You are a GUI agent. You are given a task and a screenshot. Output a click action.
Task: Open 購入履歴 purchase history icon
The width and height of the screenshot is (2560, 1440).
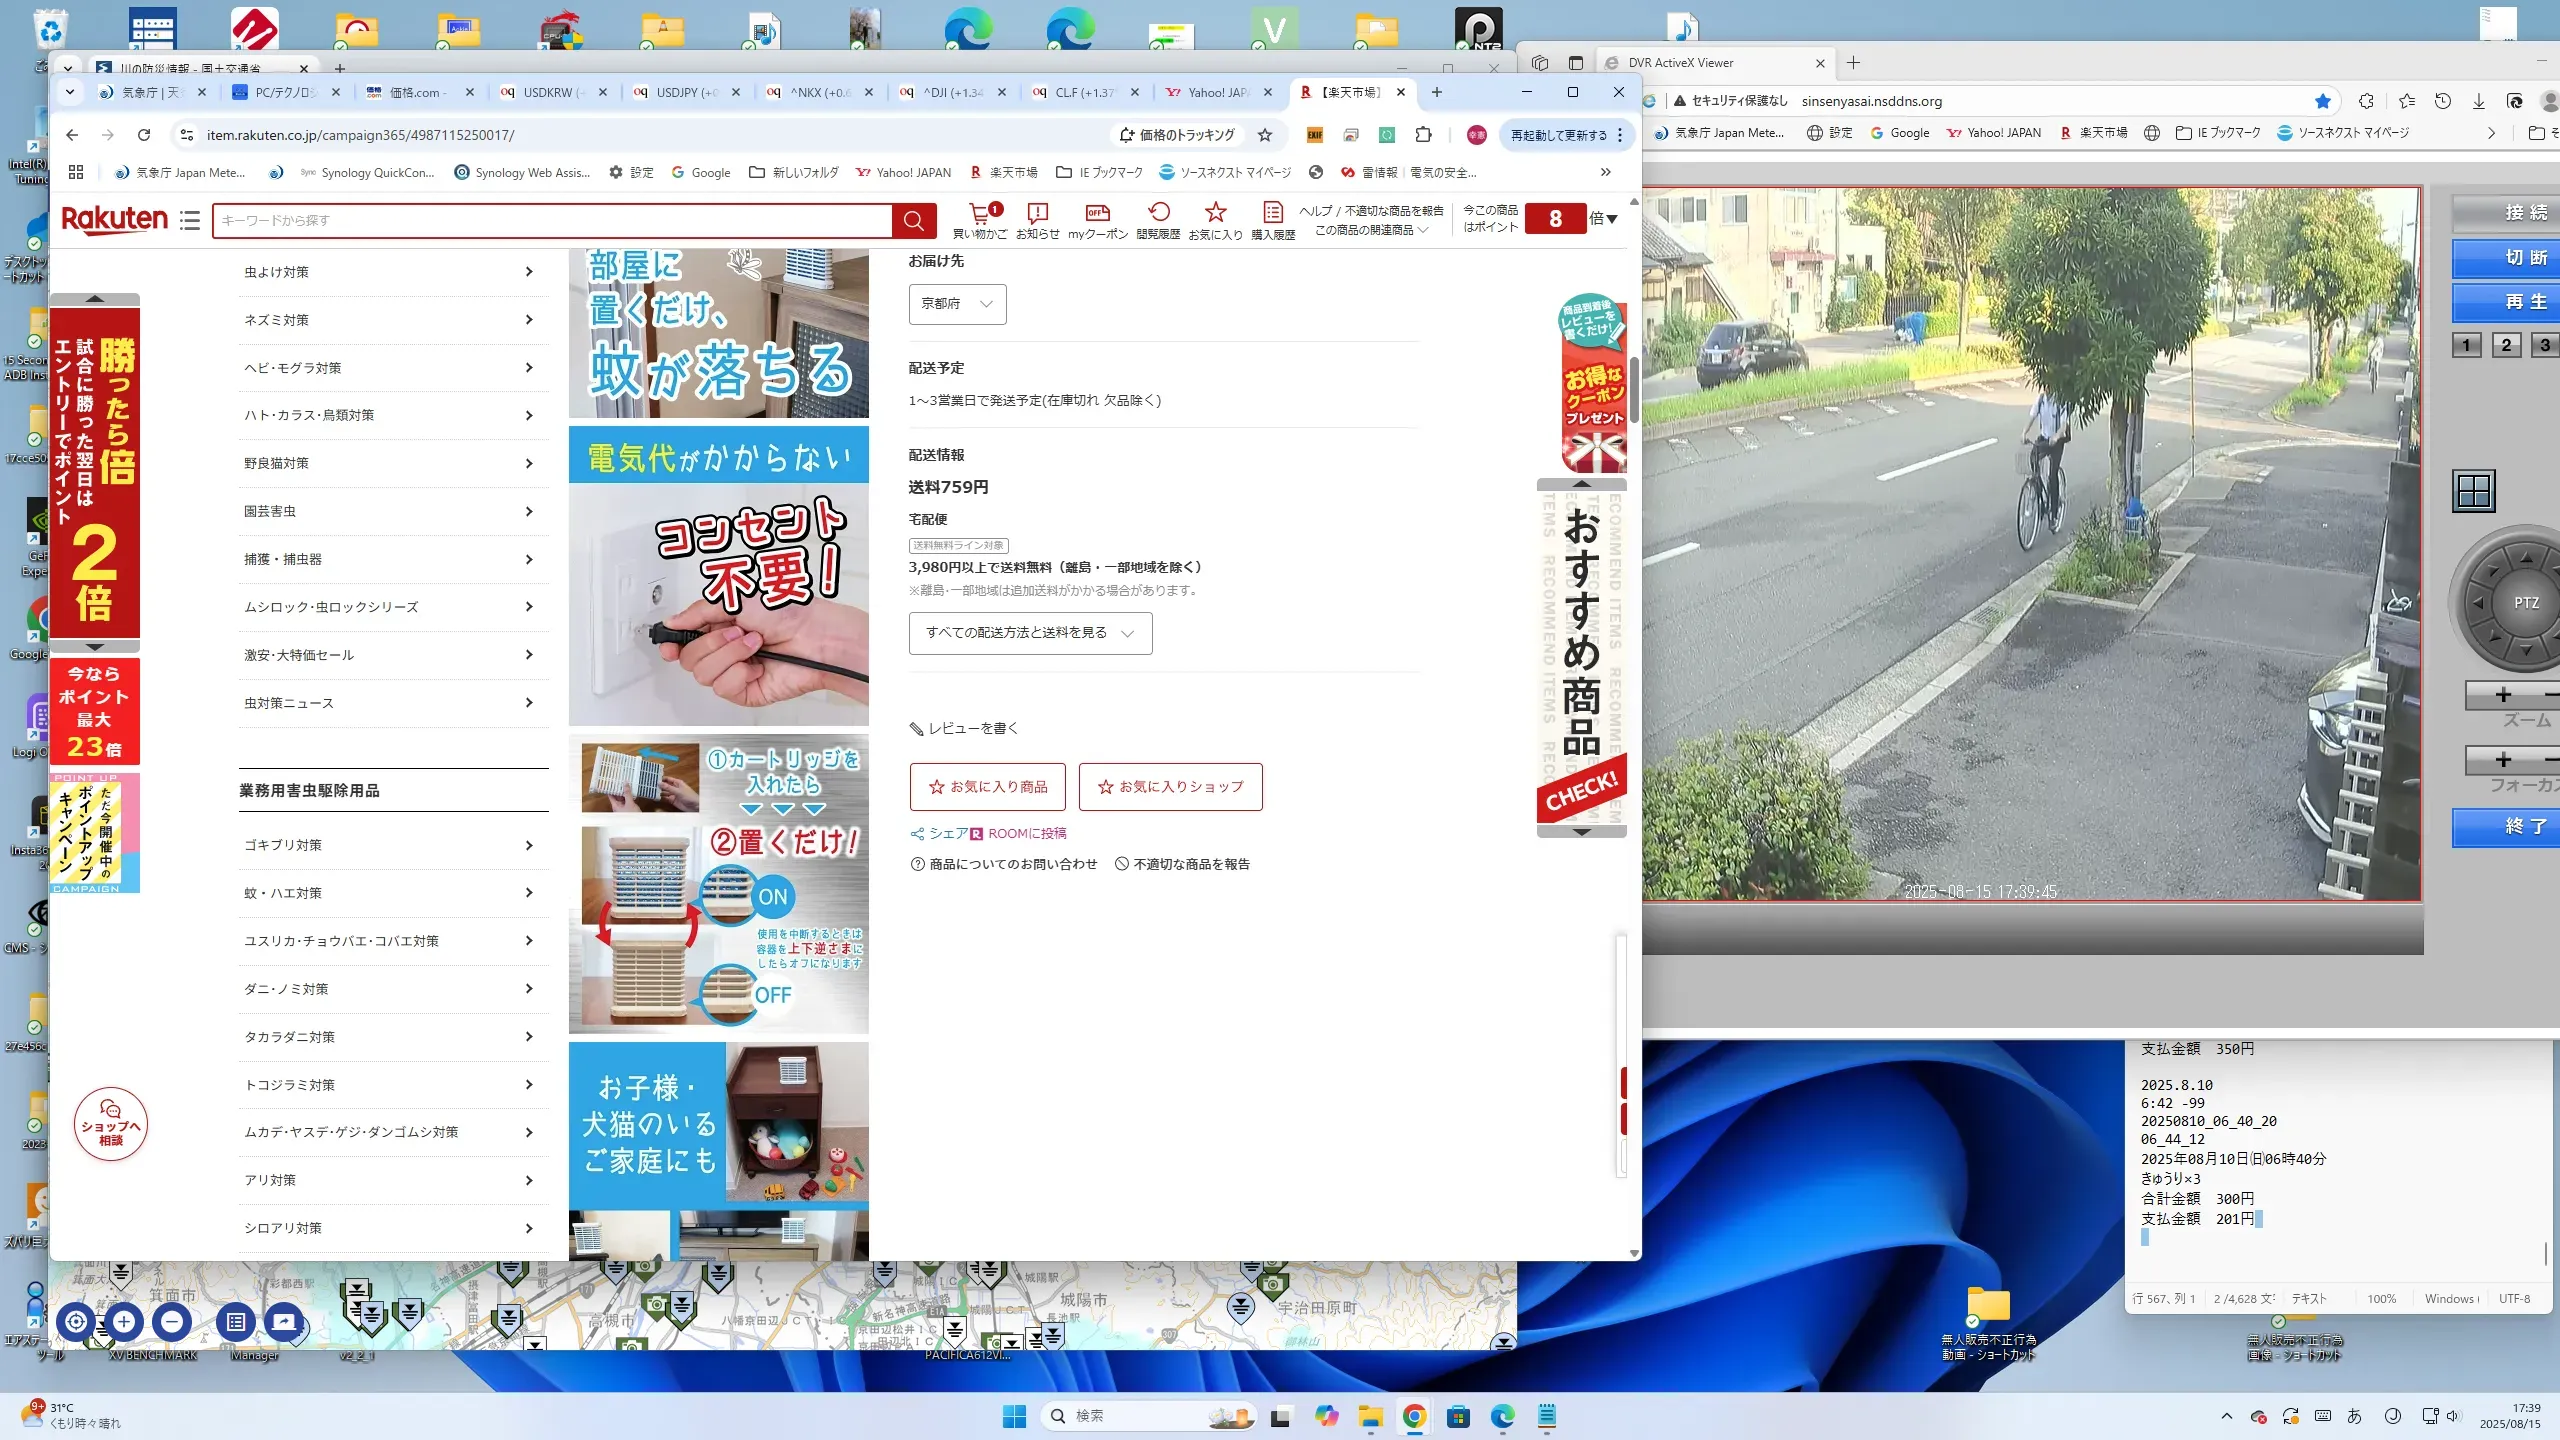pos(1272,213)
